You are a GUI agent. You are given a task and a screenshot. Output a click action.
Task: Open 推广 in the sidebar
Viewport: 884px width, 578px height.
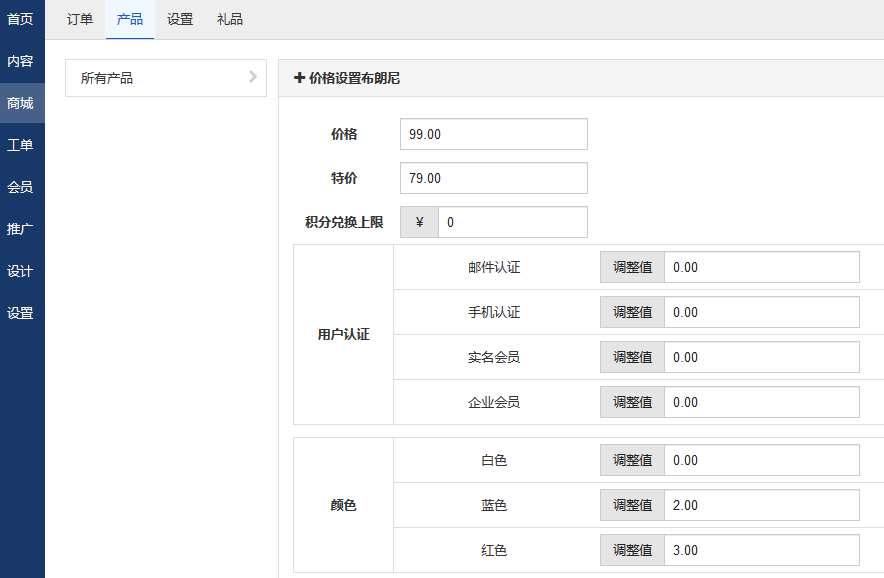click(x=21, y=229)
